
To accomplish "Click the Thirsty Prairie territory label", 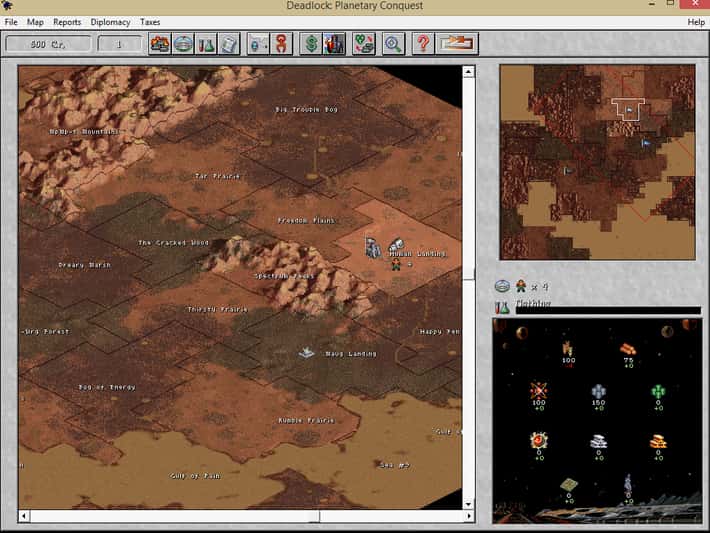I will 218,309.
